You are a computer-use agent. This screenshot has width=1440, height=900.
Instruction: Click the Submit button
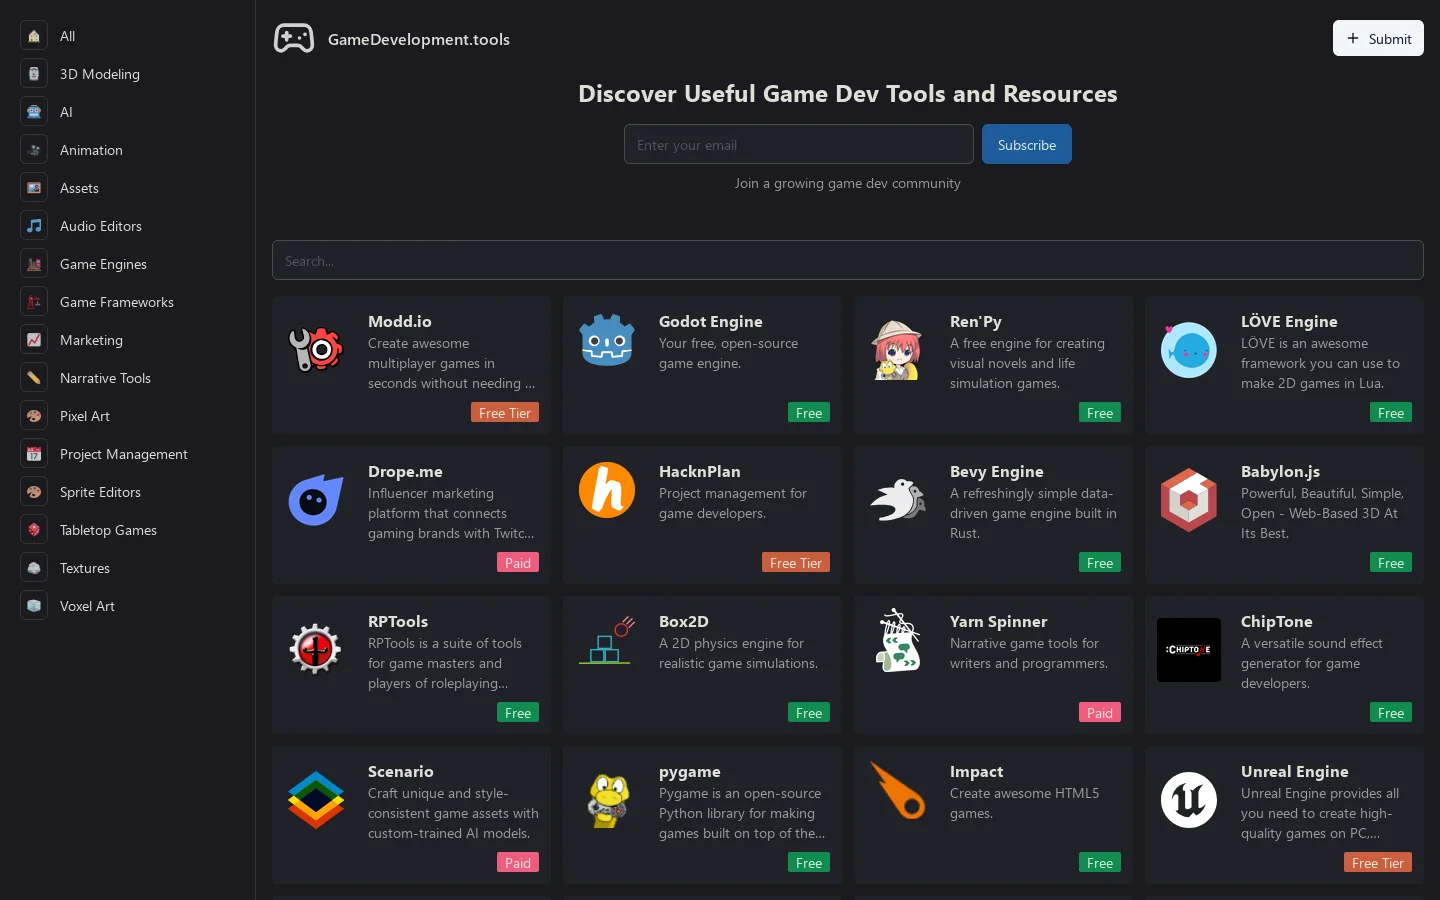1378,38
